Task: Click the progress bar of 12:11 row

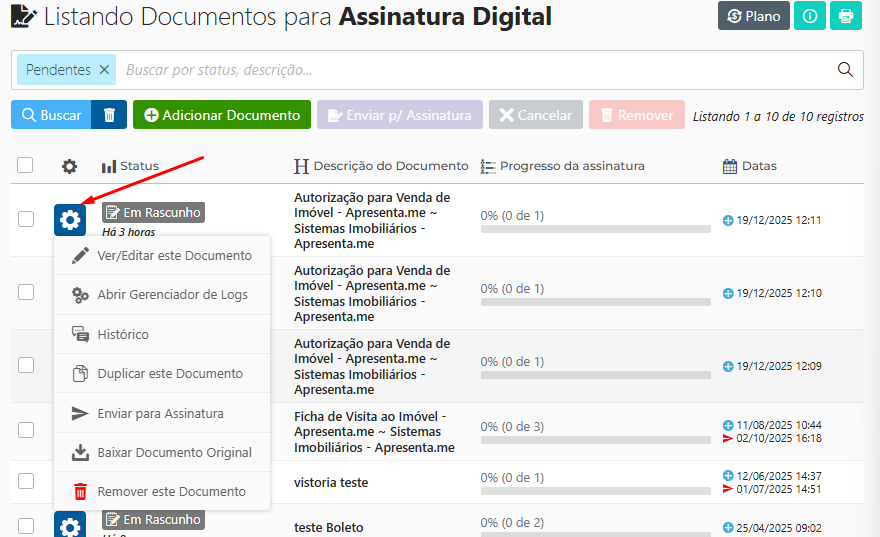Action: point(595,229)
